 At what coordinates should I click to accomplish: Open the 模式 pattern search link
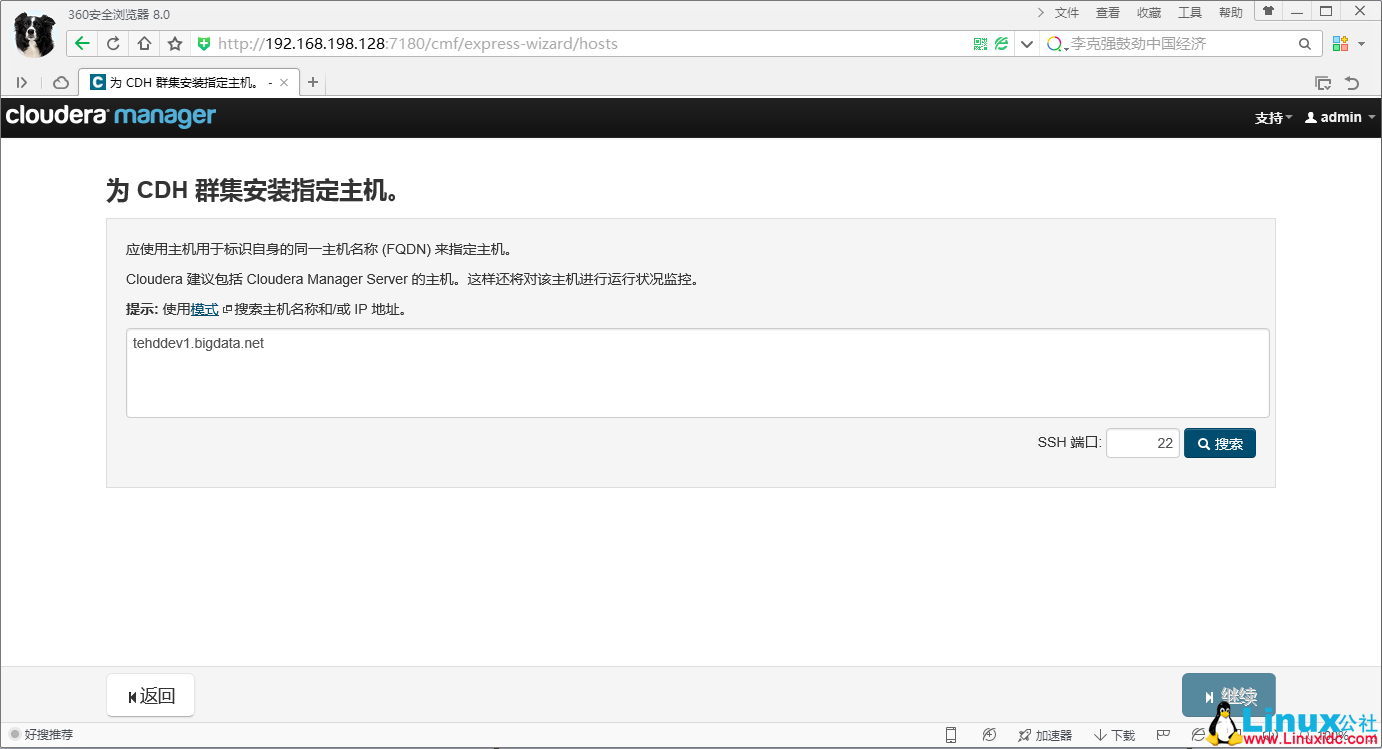(203, 309)
